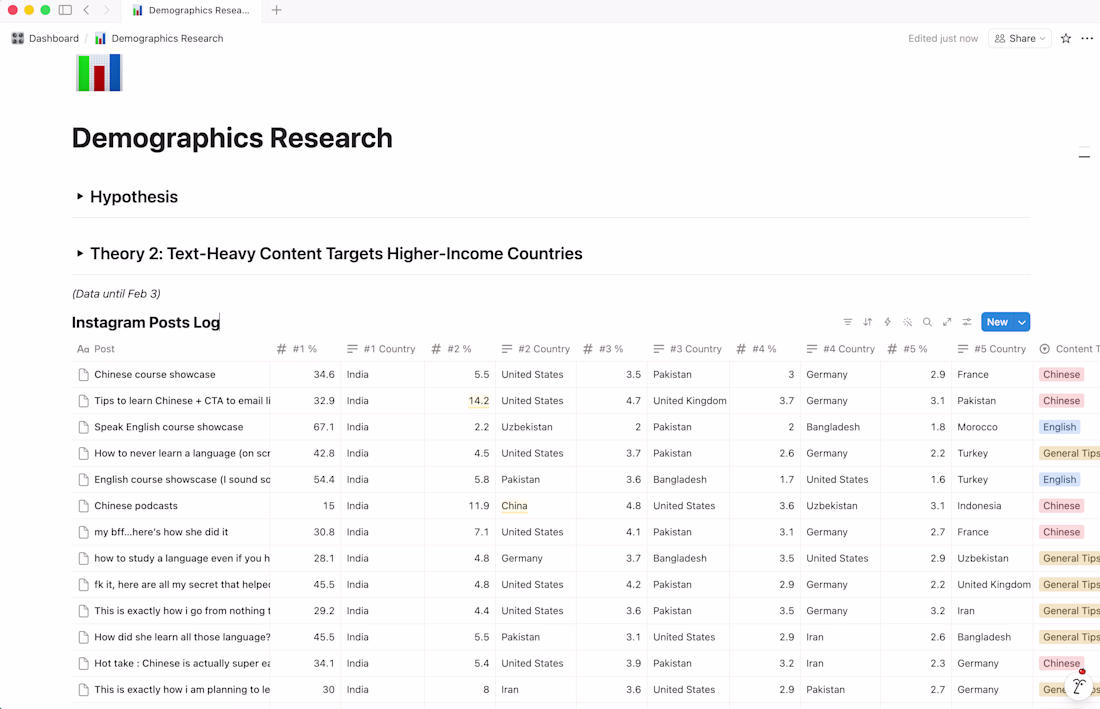Open the three-dot page options menu
1100x709 pixels.
[x=1087, y=39]
